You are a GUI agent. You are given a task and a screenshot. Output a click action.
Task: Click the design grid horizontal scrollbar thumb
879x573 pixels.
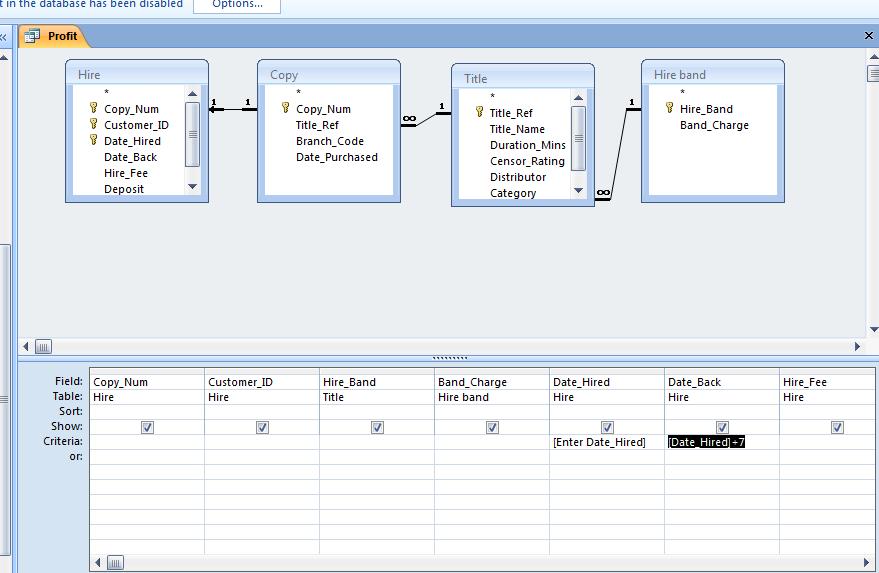click(115, 562)
